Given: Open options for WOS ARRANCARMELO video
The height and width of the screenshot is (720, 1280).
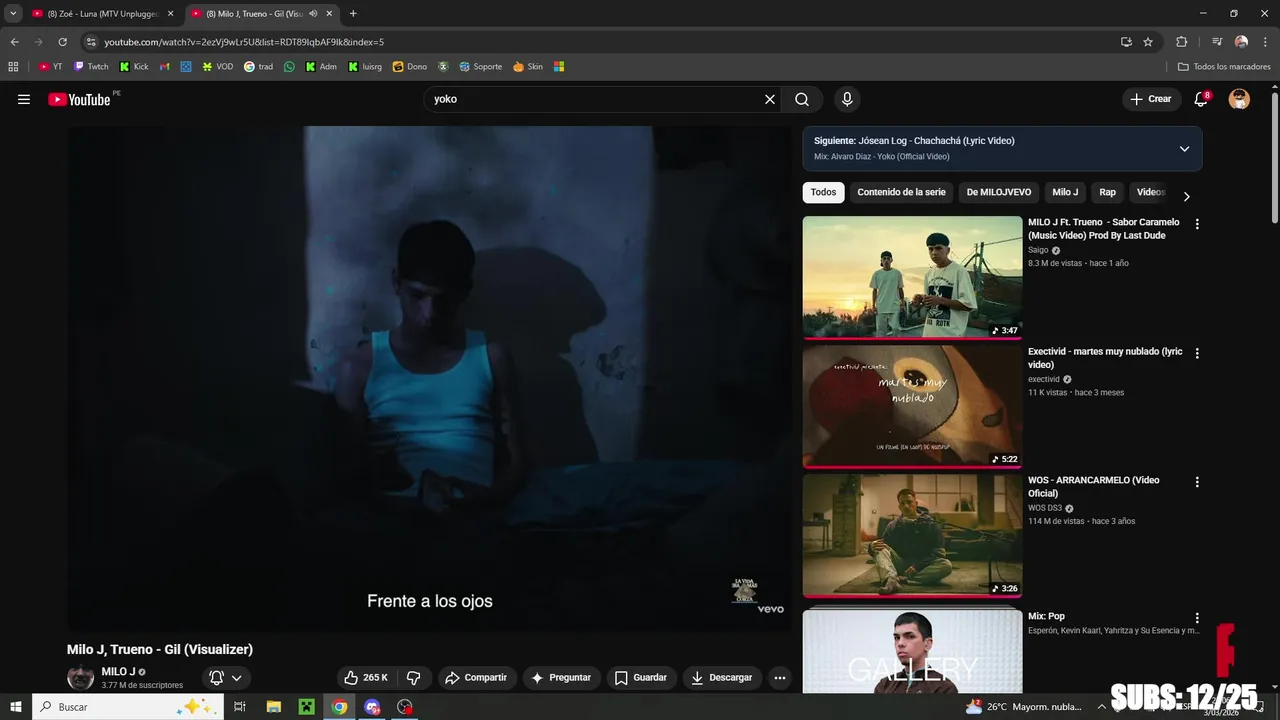Looking at the screenshot, I should coord(1197,482).
